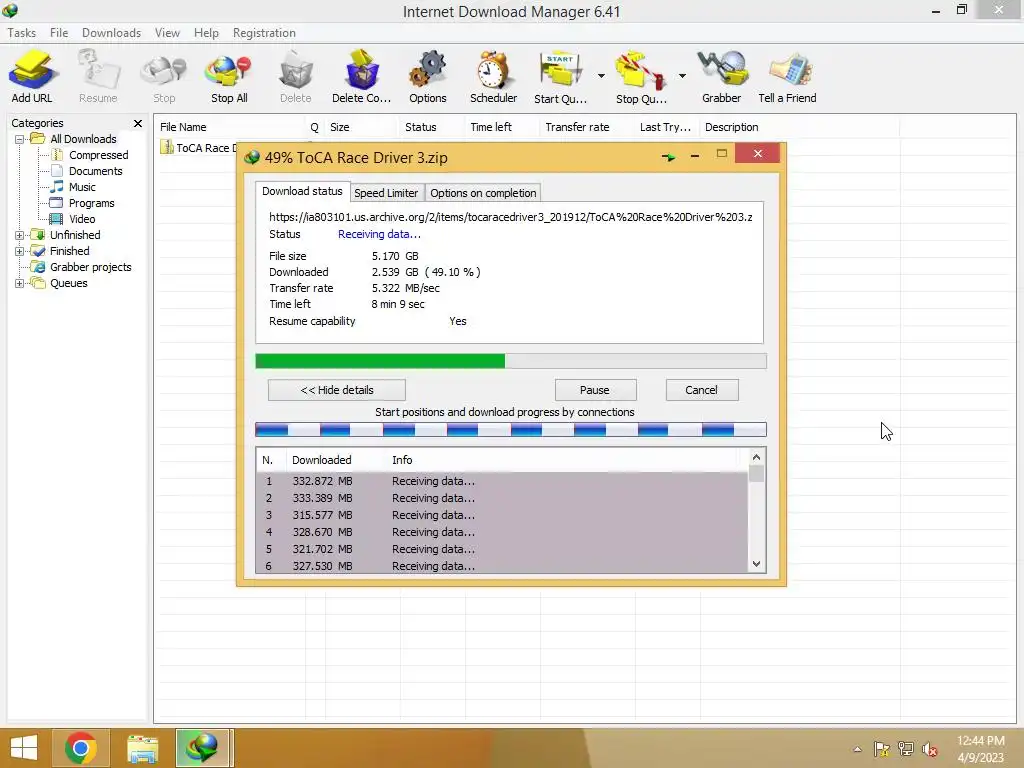Click the muted volume tray icon
1024x768 pixels.
(x=929, y=749)
